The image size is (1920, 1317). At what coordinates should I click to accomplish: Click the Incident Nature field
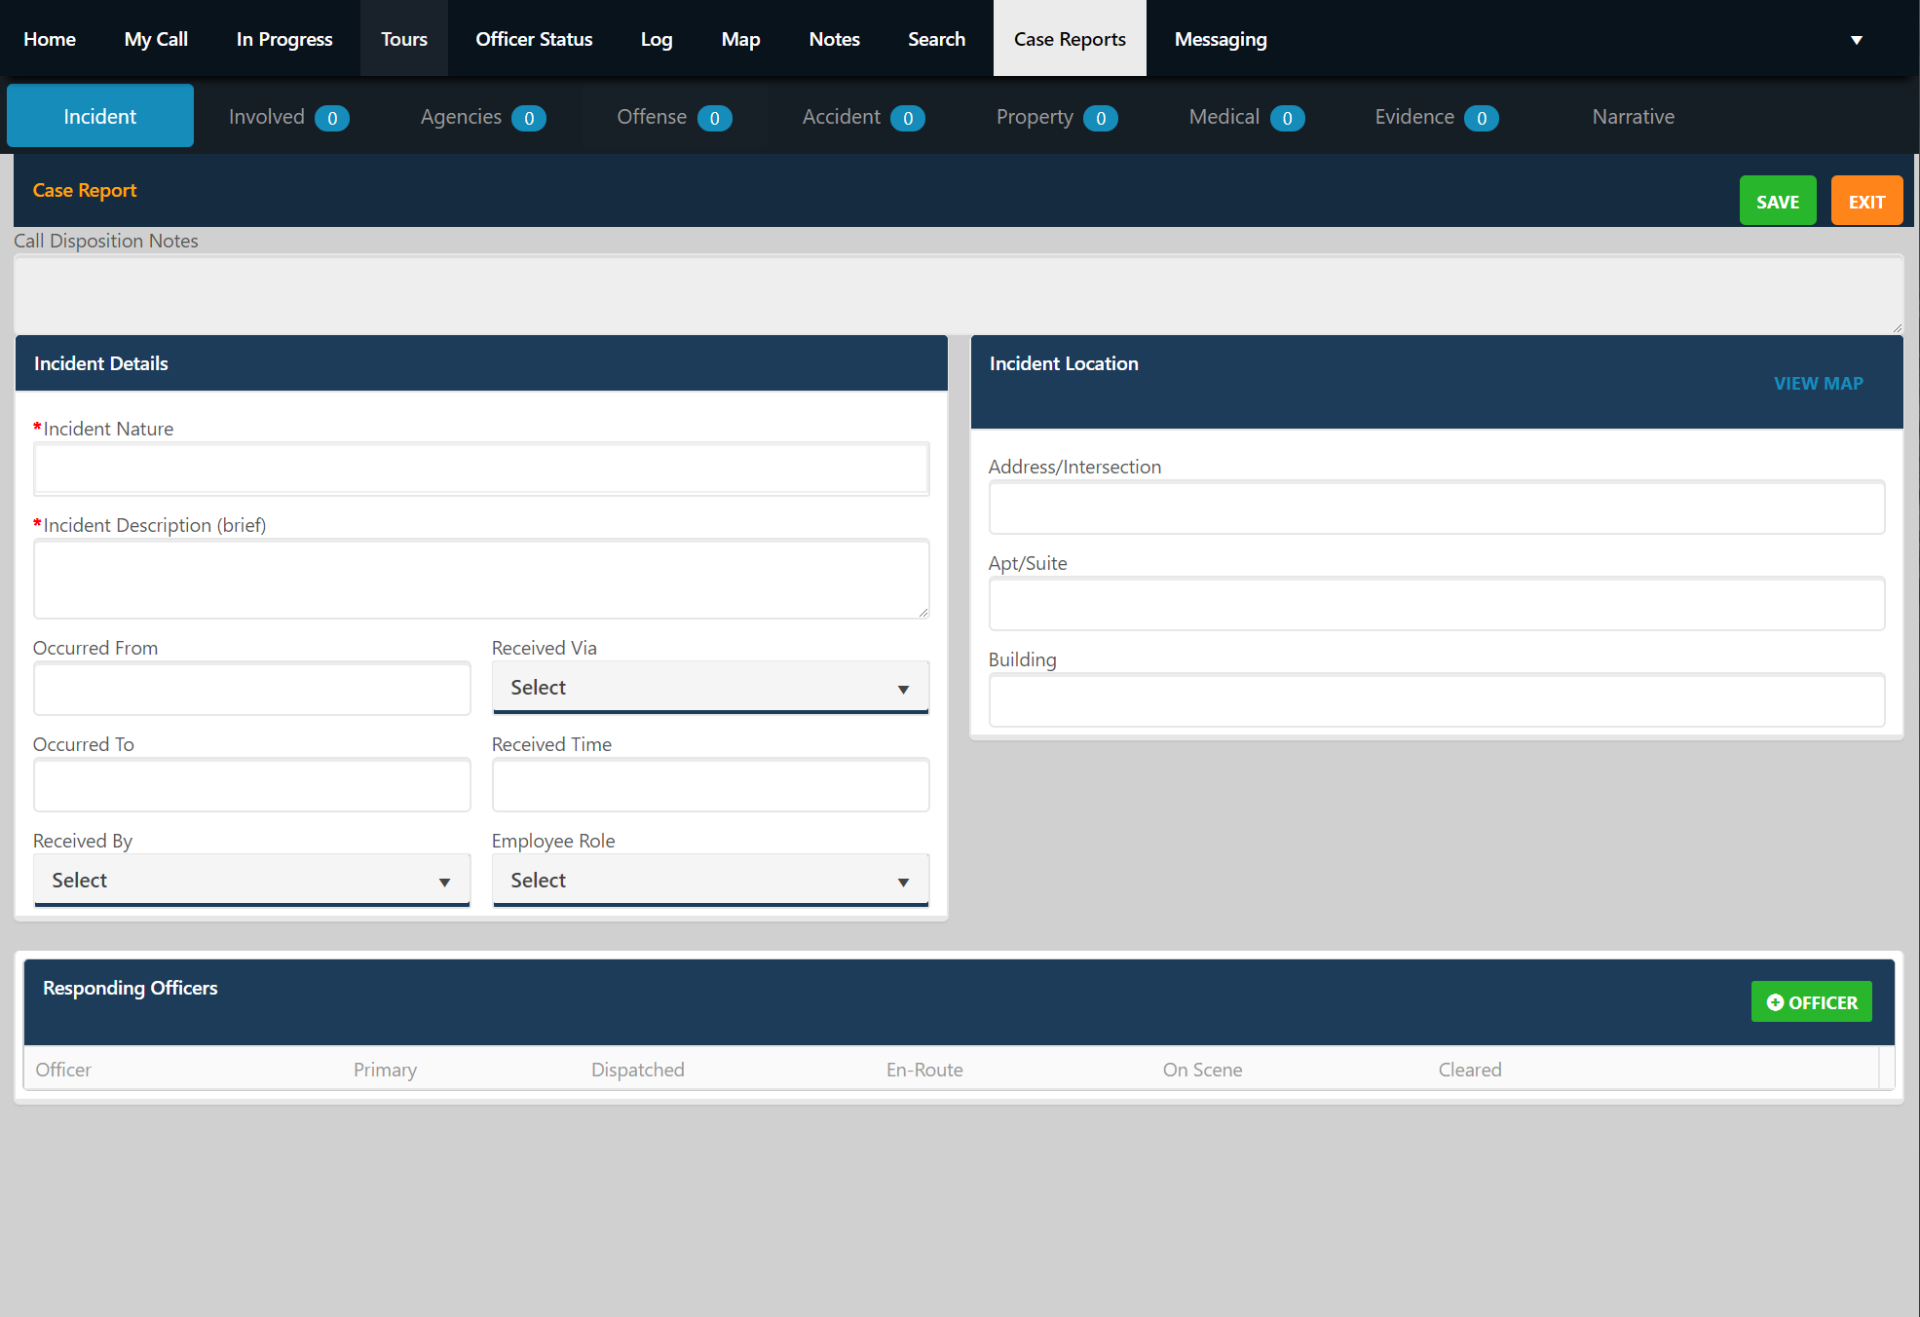pos(481,468)
